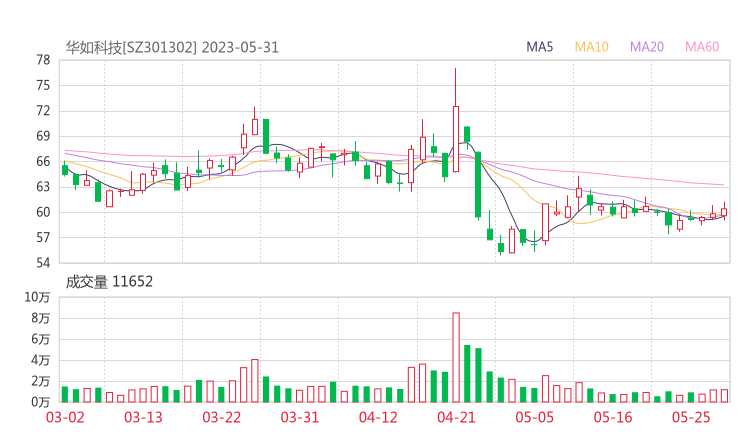740x440 pixels.
Task: Click the 8万 volume axis label
Action: (x=41, y=319)
